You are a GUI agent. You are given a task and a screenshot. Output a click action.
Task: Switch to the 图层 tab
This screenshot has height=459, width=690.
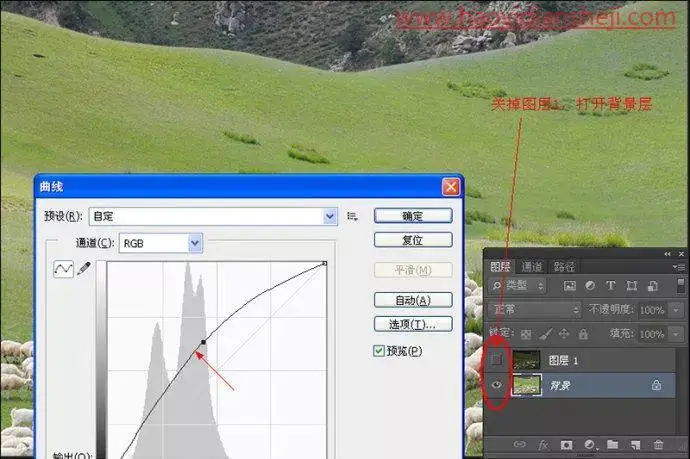(500, 266)
